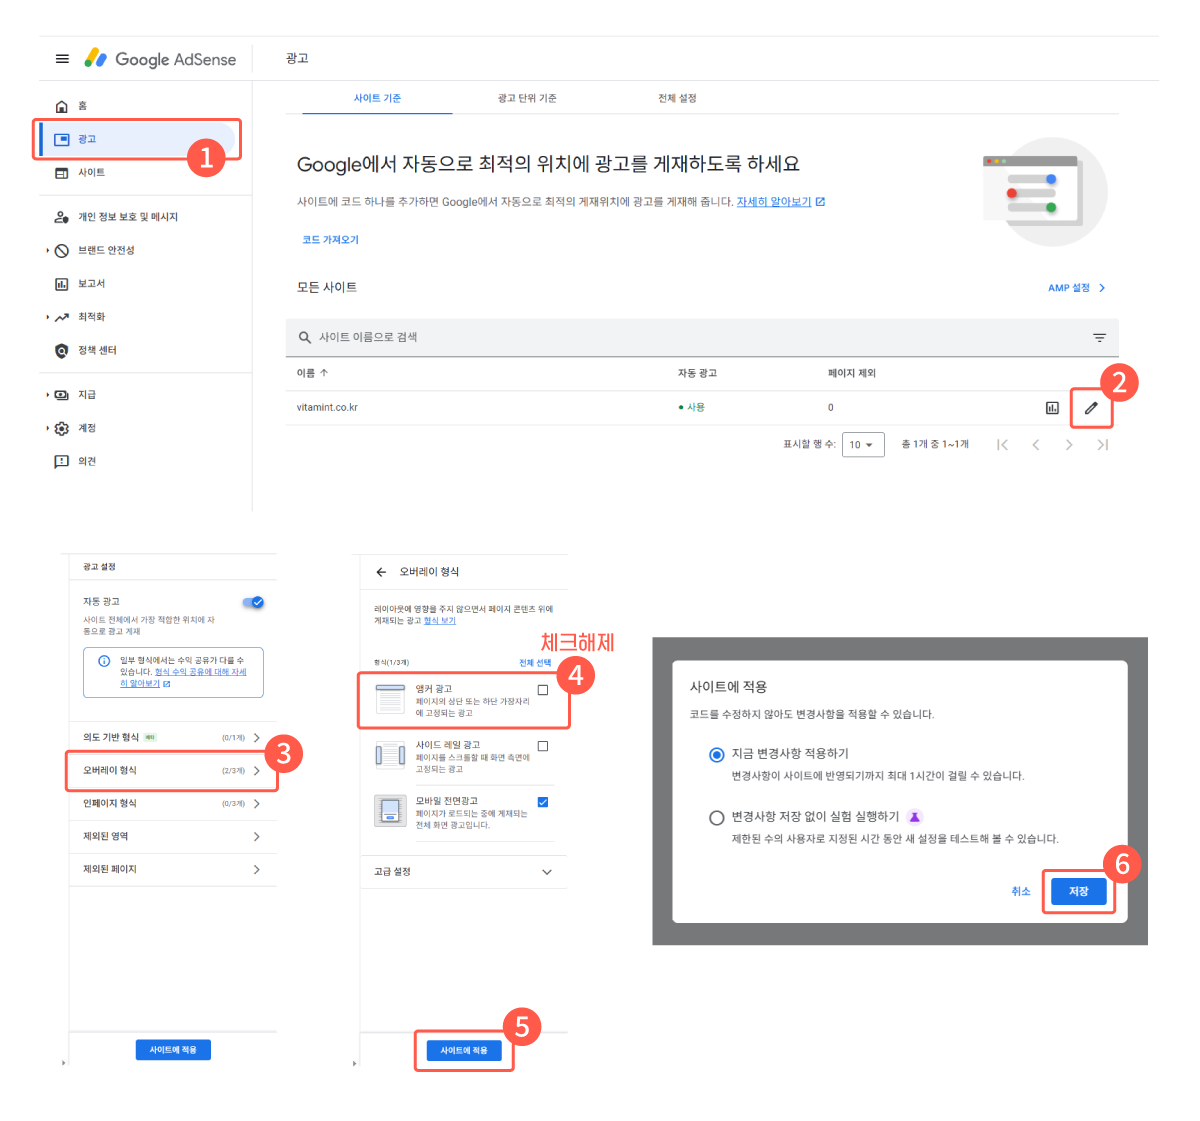Open 자세히 알아보기 via its external link icon
Viewport: 1200px width, 1121px height.
point(820,202)
